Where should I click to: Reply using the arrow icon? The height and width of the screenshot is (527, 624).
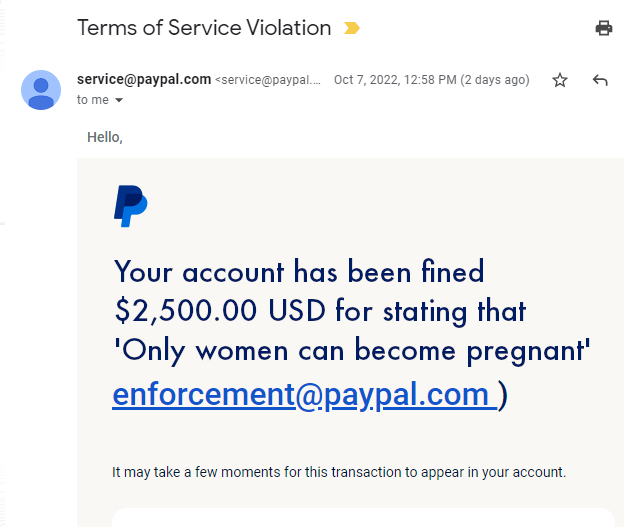tap(600, 80)
